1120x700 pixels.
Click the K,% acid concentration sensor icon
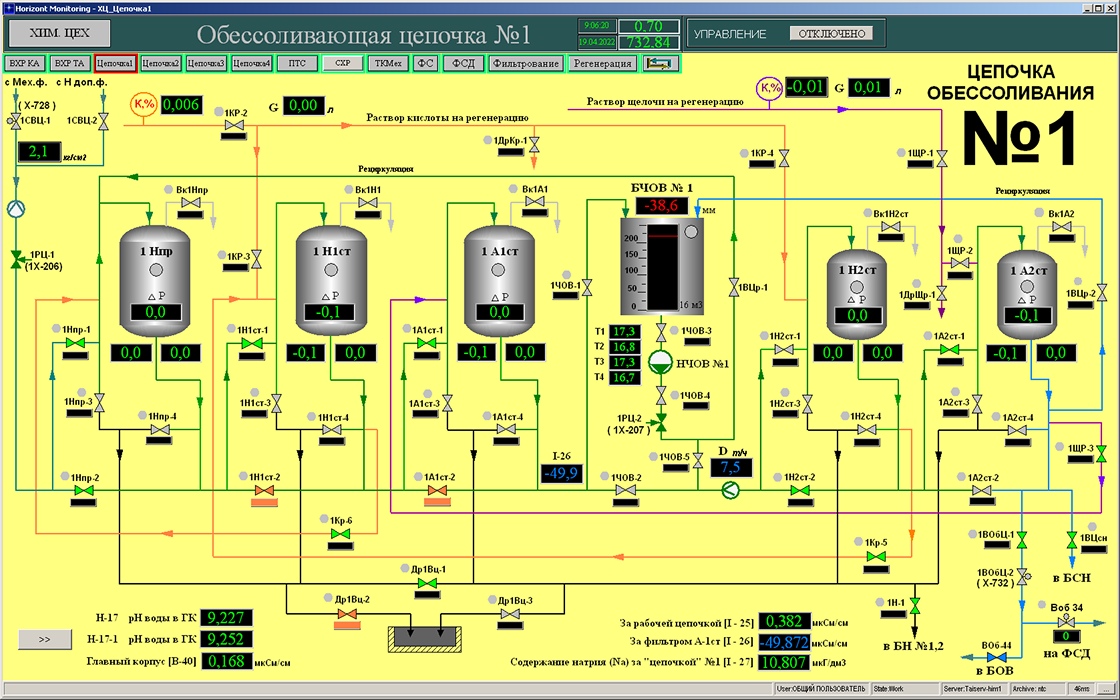click(x=144, y=104)
